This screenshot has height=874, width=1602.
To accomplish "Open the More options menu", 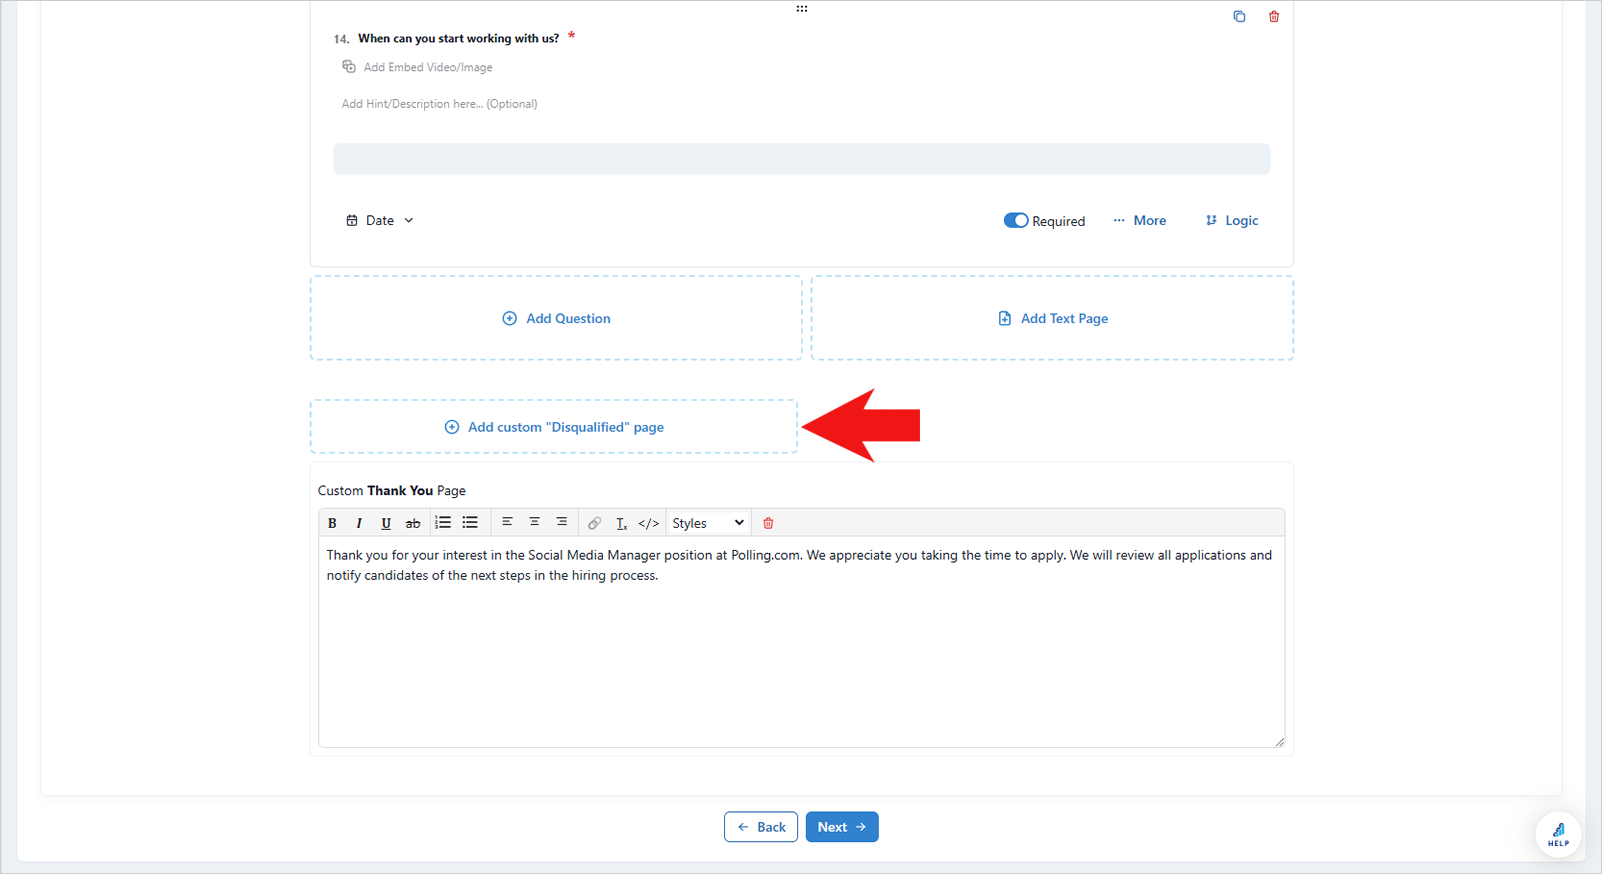I will pos(1139,220).
